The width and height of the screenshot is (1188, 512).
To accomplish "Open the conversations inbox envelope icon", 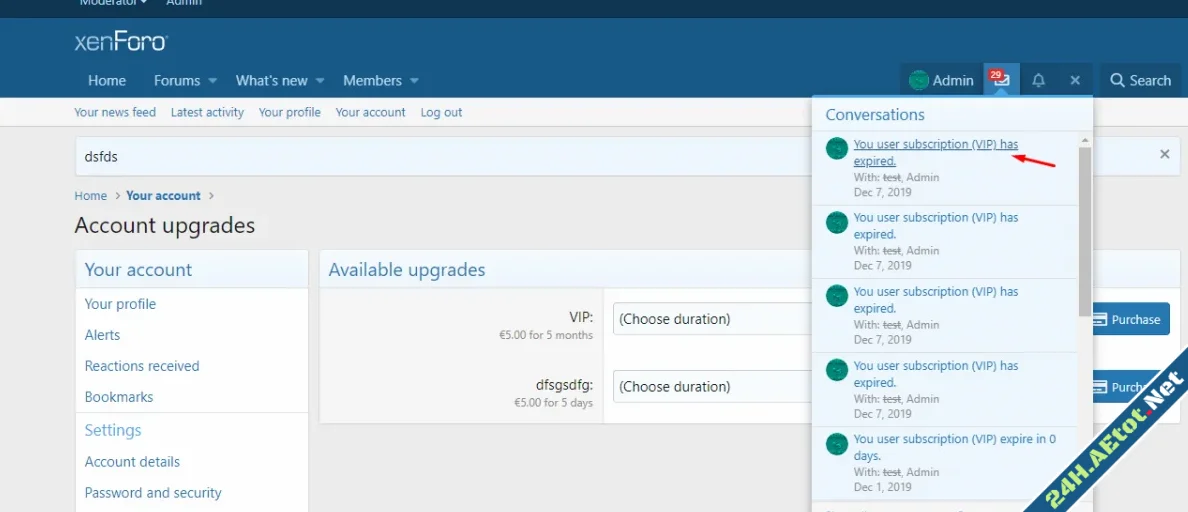I will [1001, 80].
